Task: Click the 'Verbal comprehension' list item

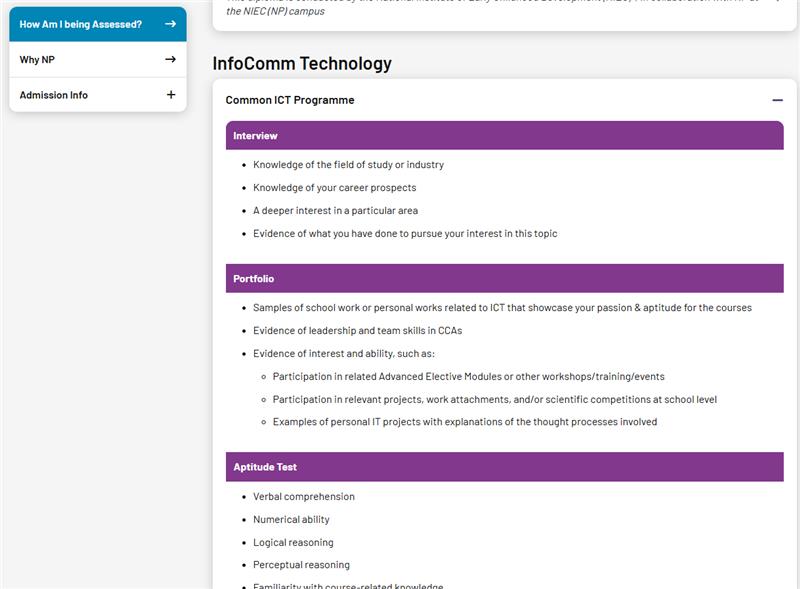Action: pyautogui.click(x=304, y=497)
